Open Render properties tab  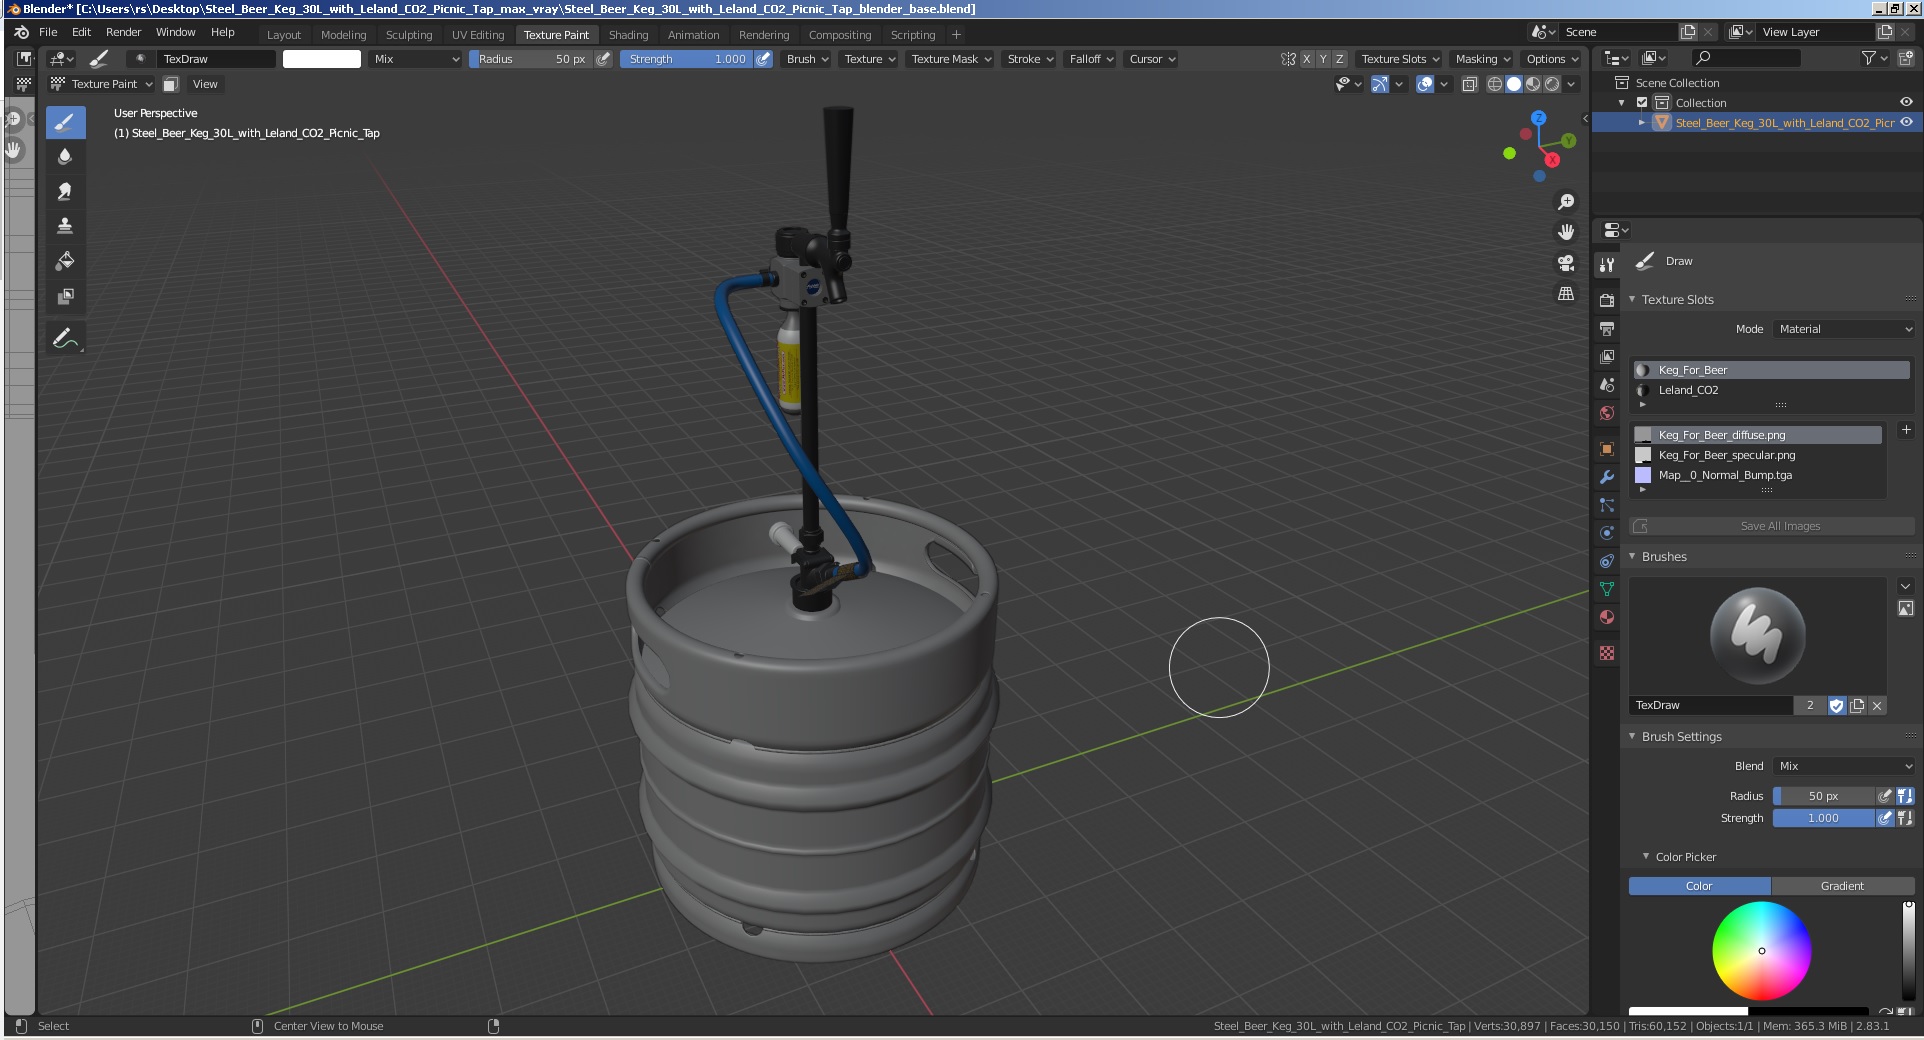(x=1607, y=300)
